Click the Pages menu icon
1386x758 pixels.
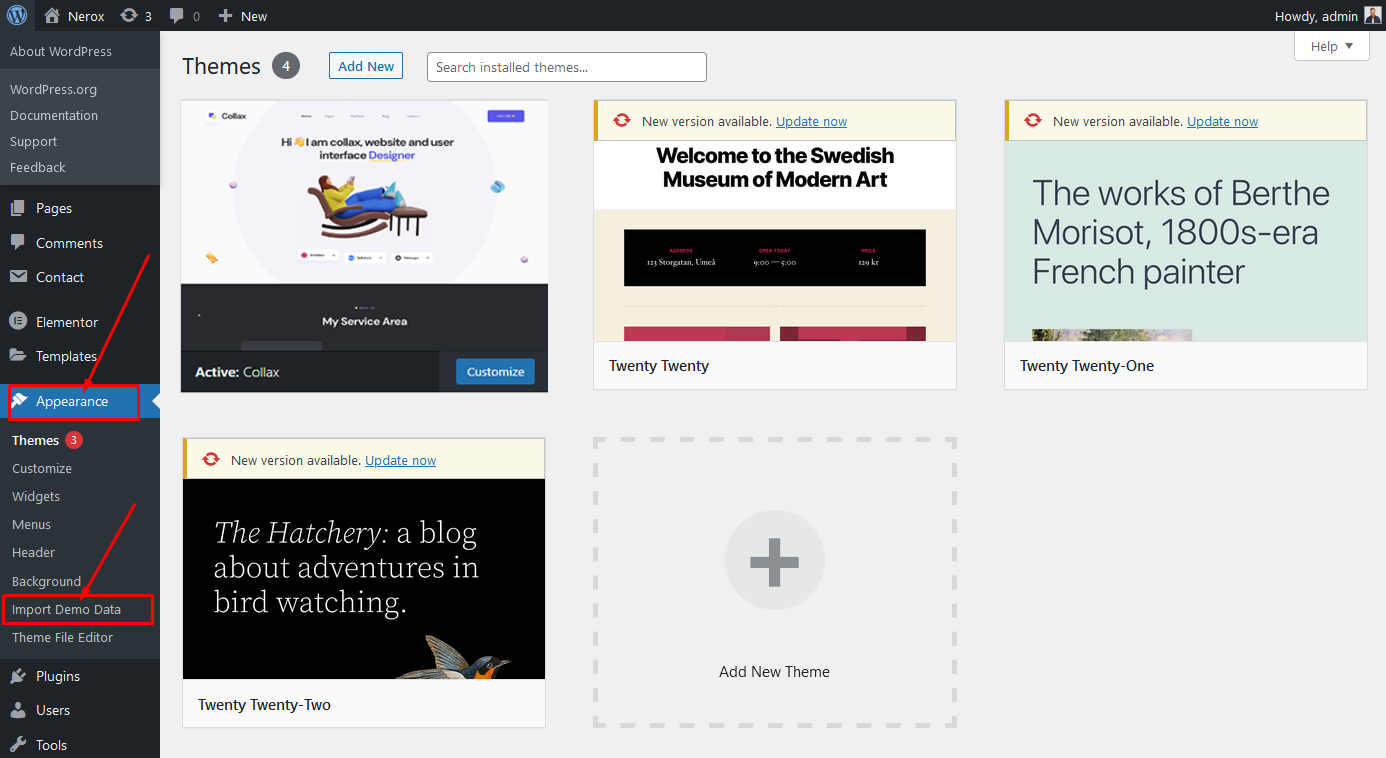click(x=18, y=208)
